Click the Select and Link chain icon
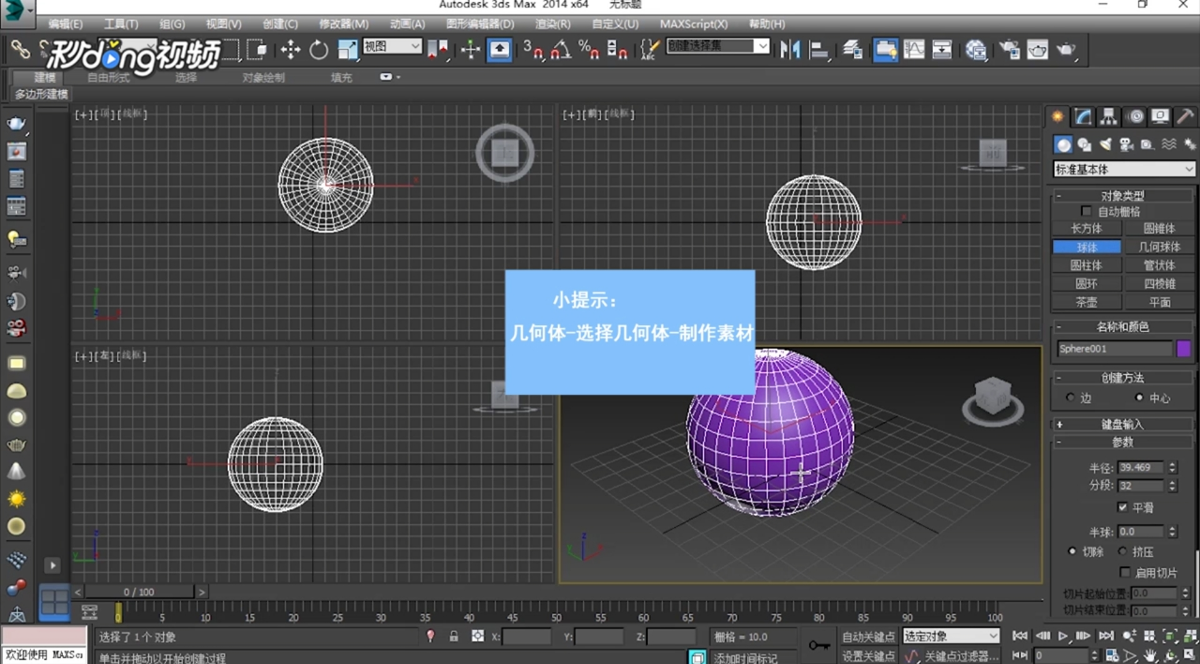The image size is (1200, 664). (20, 48)
